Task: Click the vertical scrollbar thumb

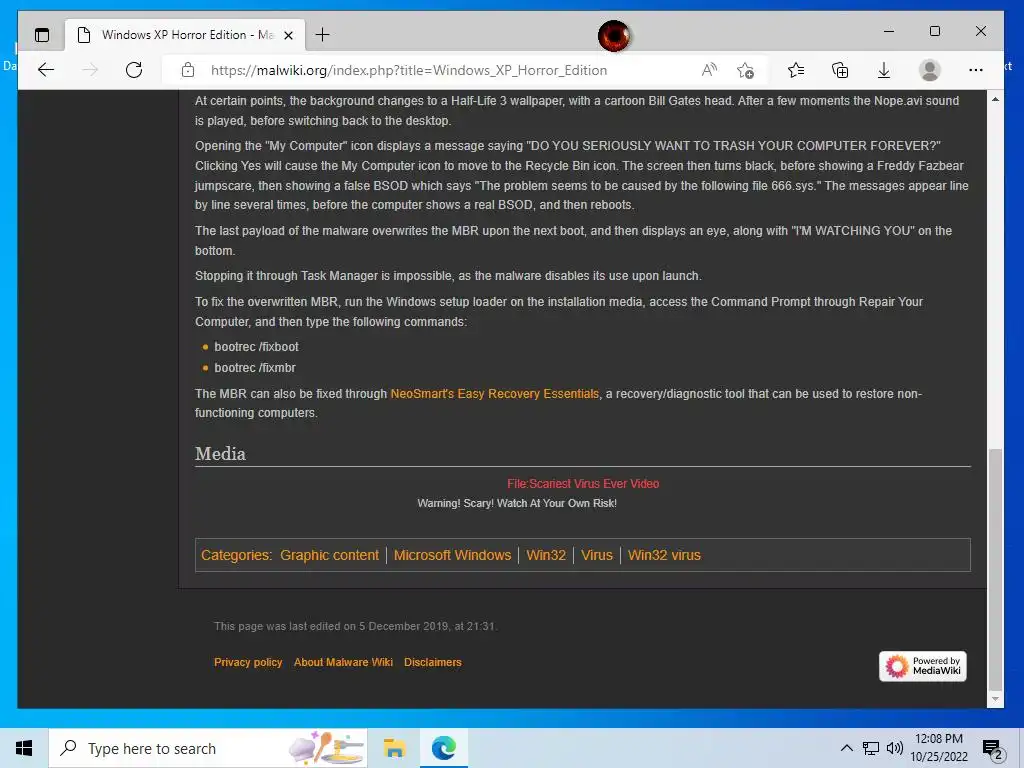Action: (x=995, y=569)
